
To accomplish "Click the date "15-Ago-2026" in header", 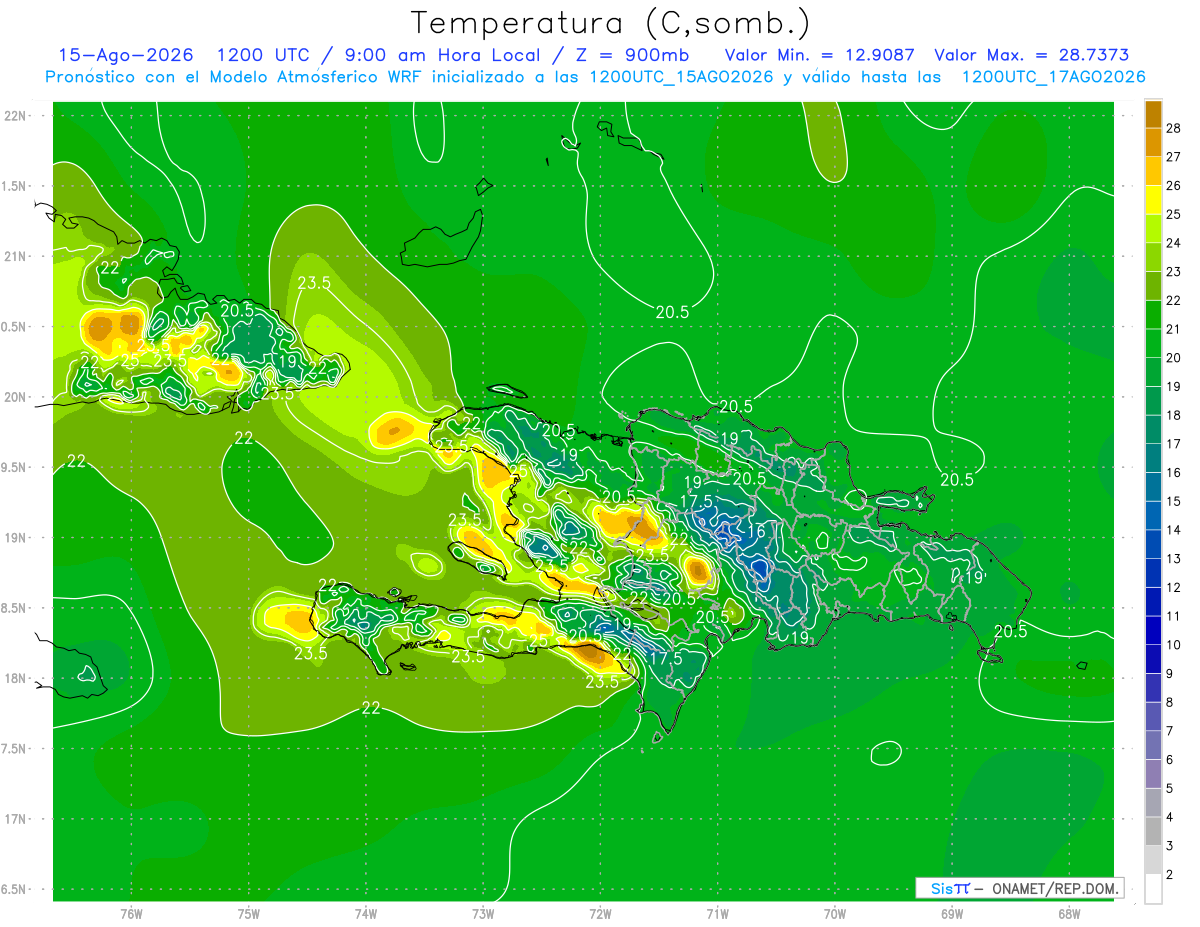I will point(126,55).
